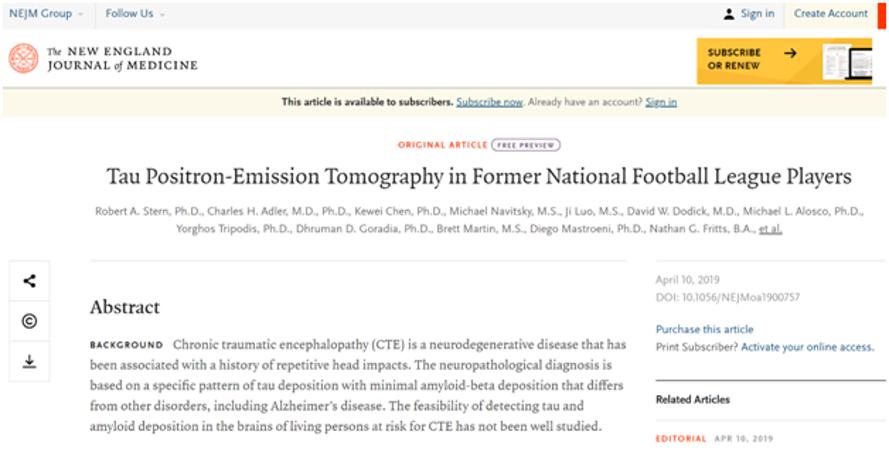Click the Free Preview badge
The height and width of the screenshot is (452, 889).
pos(526,145)
